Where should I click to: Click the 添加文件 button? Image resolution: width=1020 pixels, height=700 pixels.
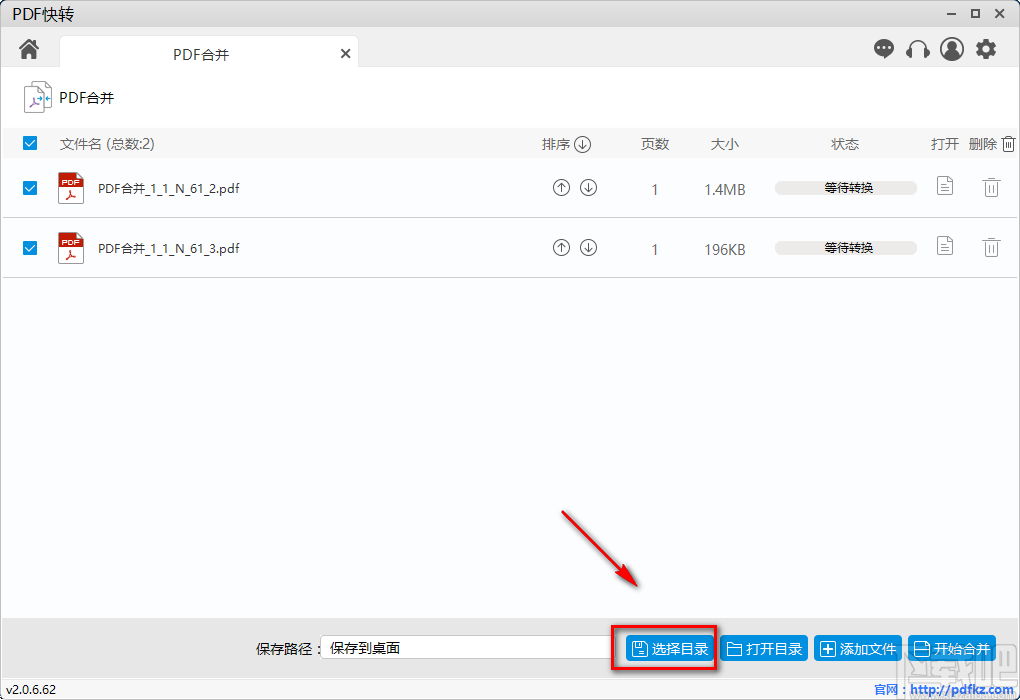858,649
